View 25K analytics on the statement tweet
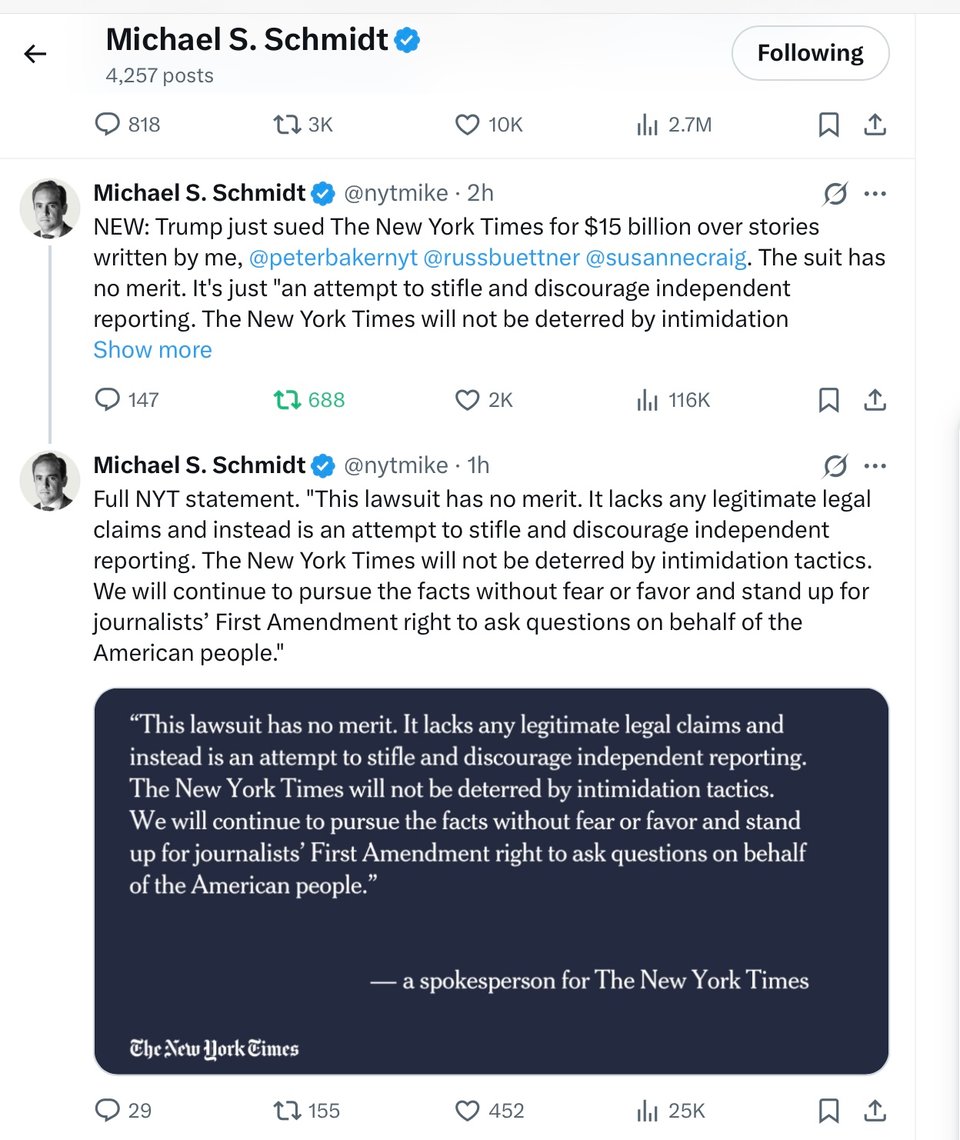The width and height of the screenshot is (960, 1140). pos(647,1110)
